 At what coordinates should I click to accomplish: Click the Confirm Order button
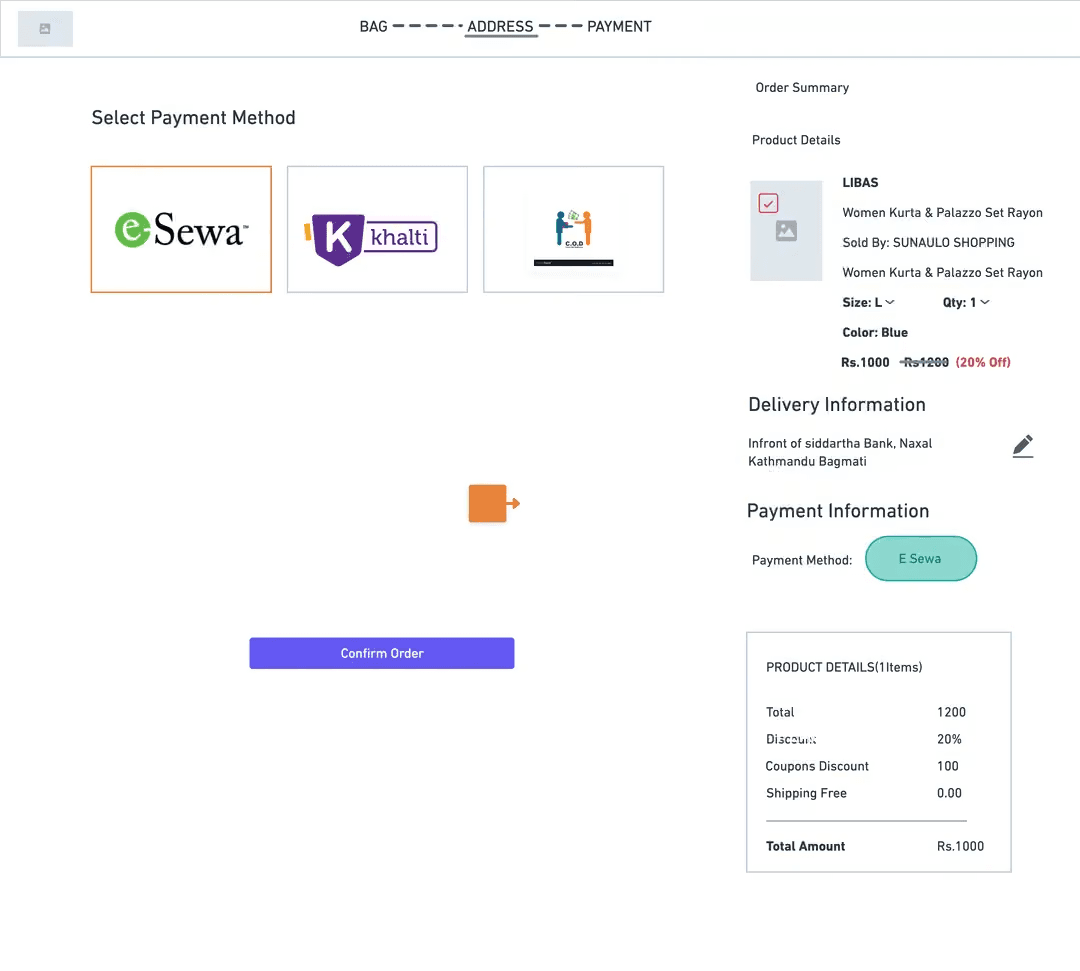(382, 653)
